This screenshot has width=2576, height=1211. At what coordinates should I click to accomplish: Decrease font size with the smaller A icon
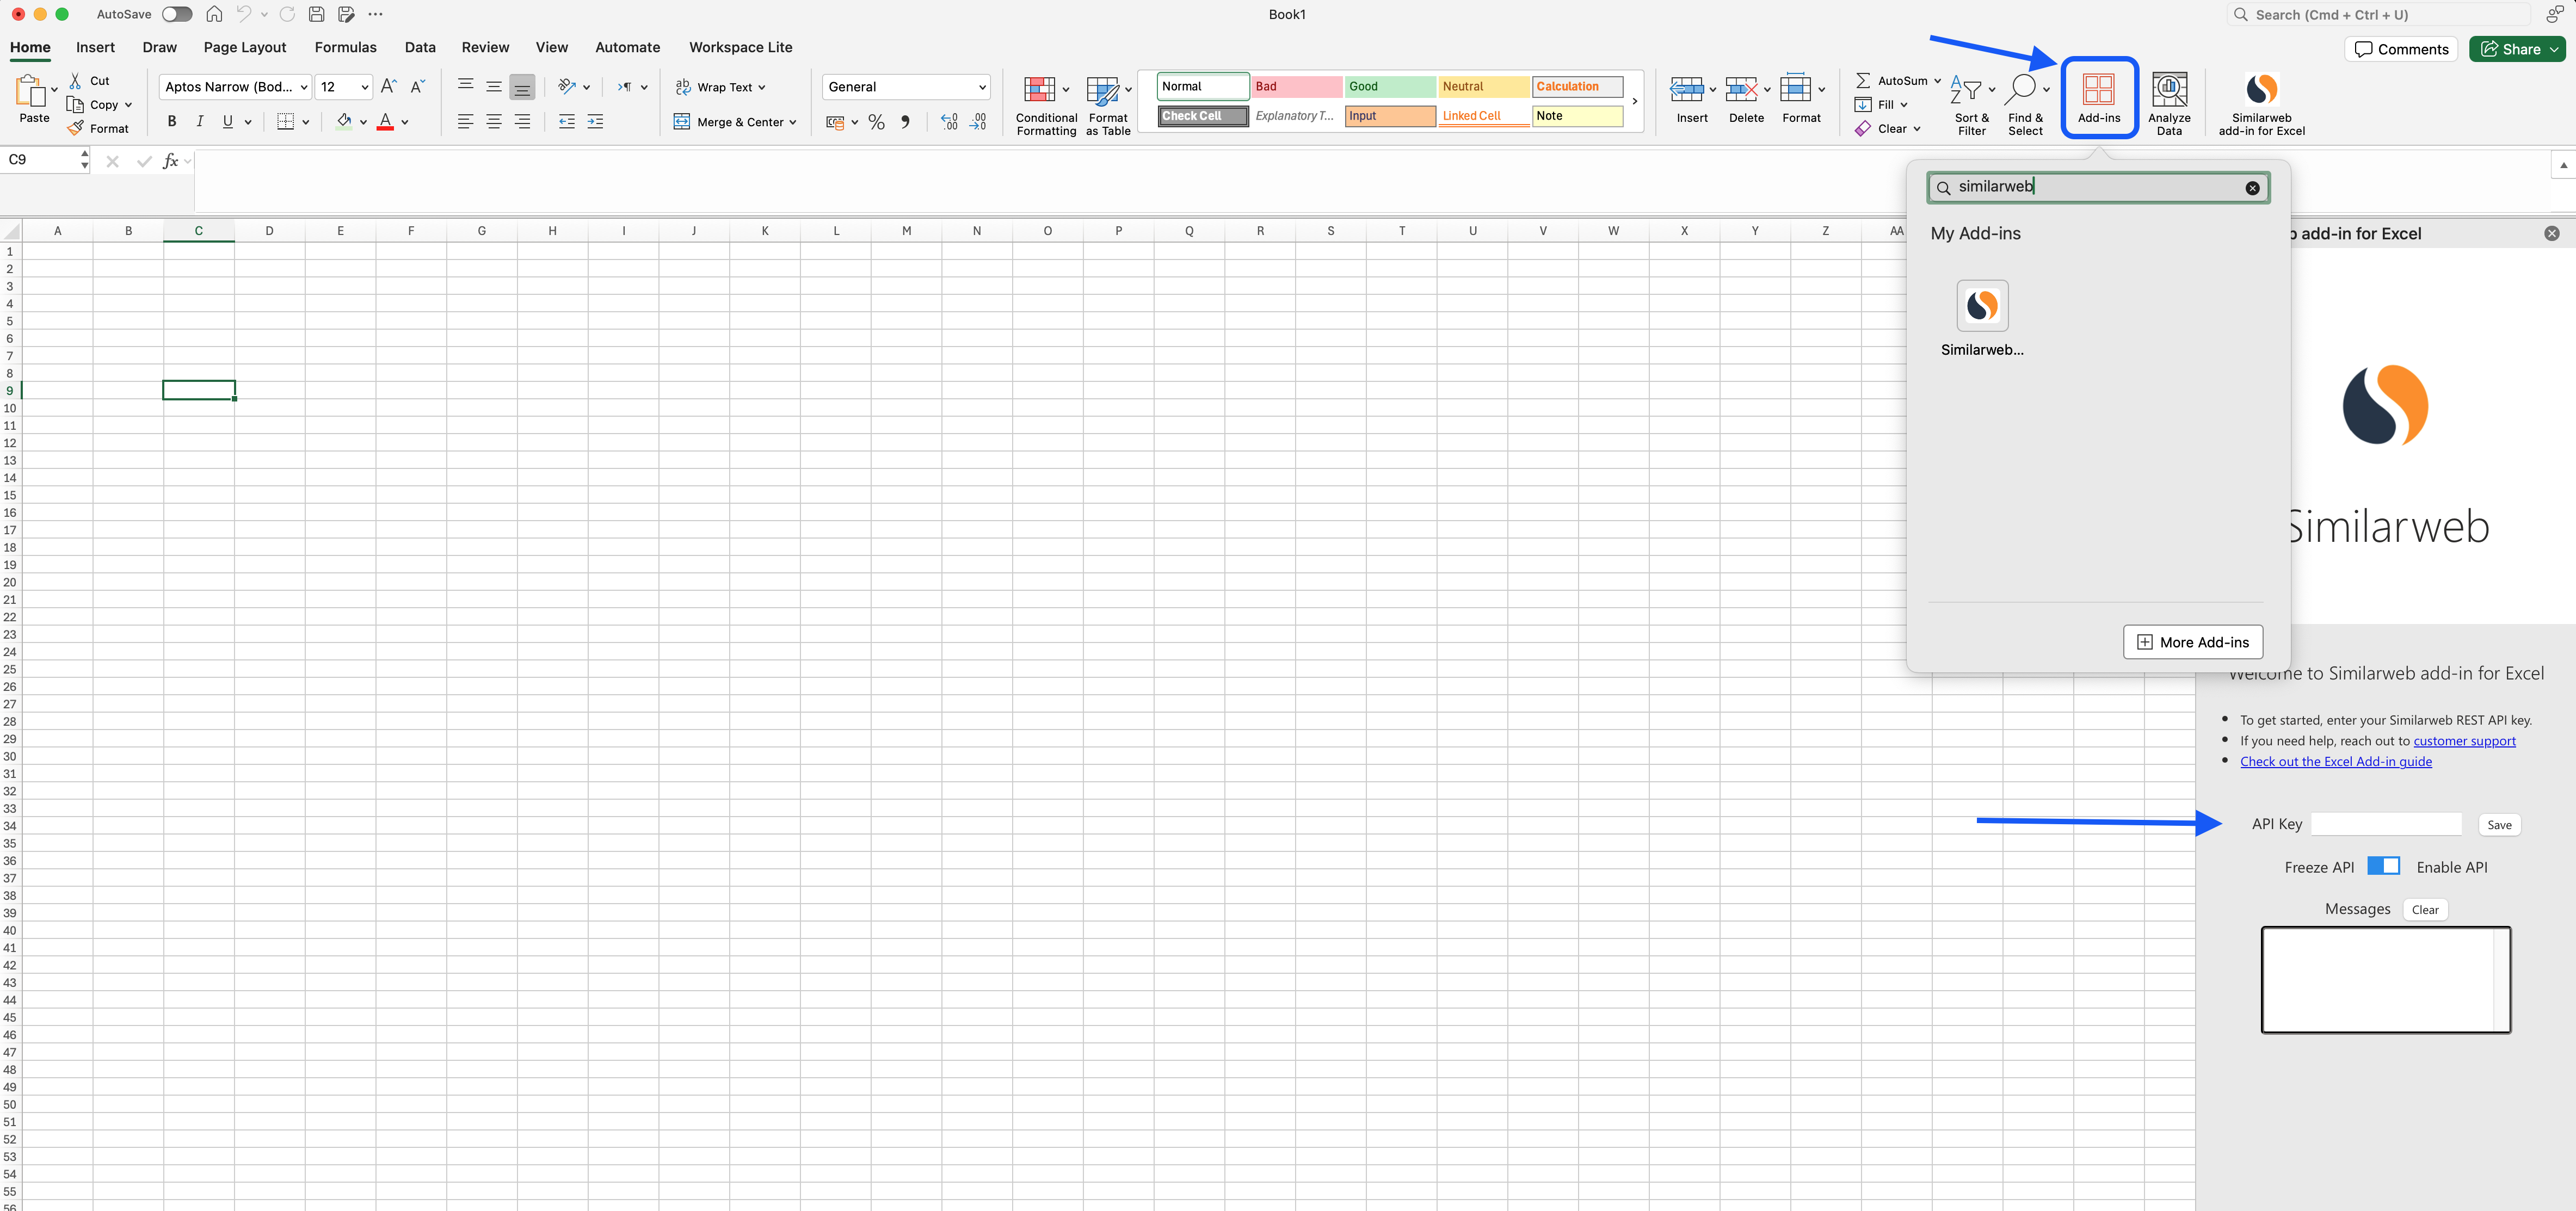point(418,86)
